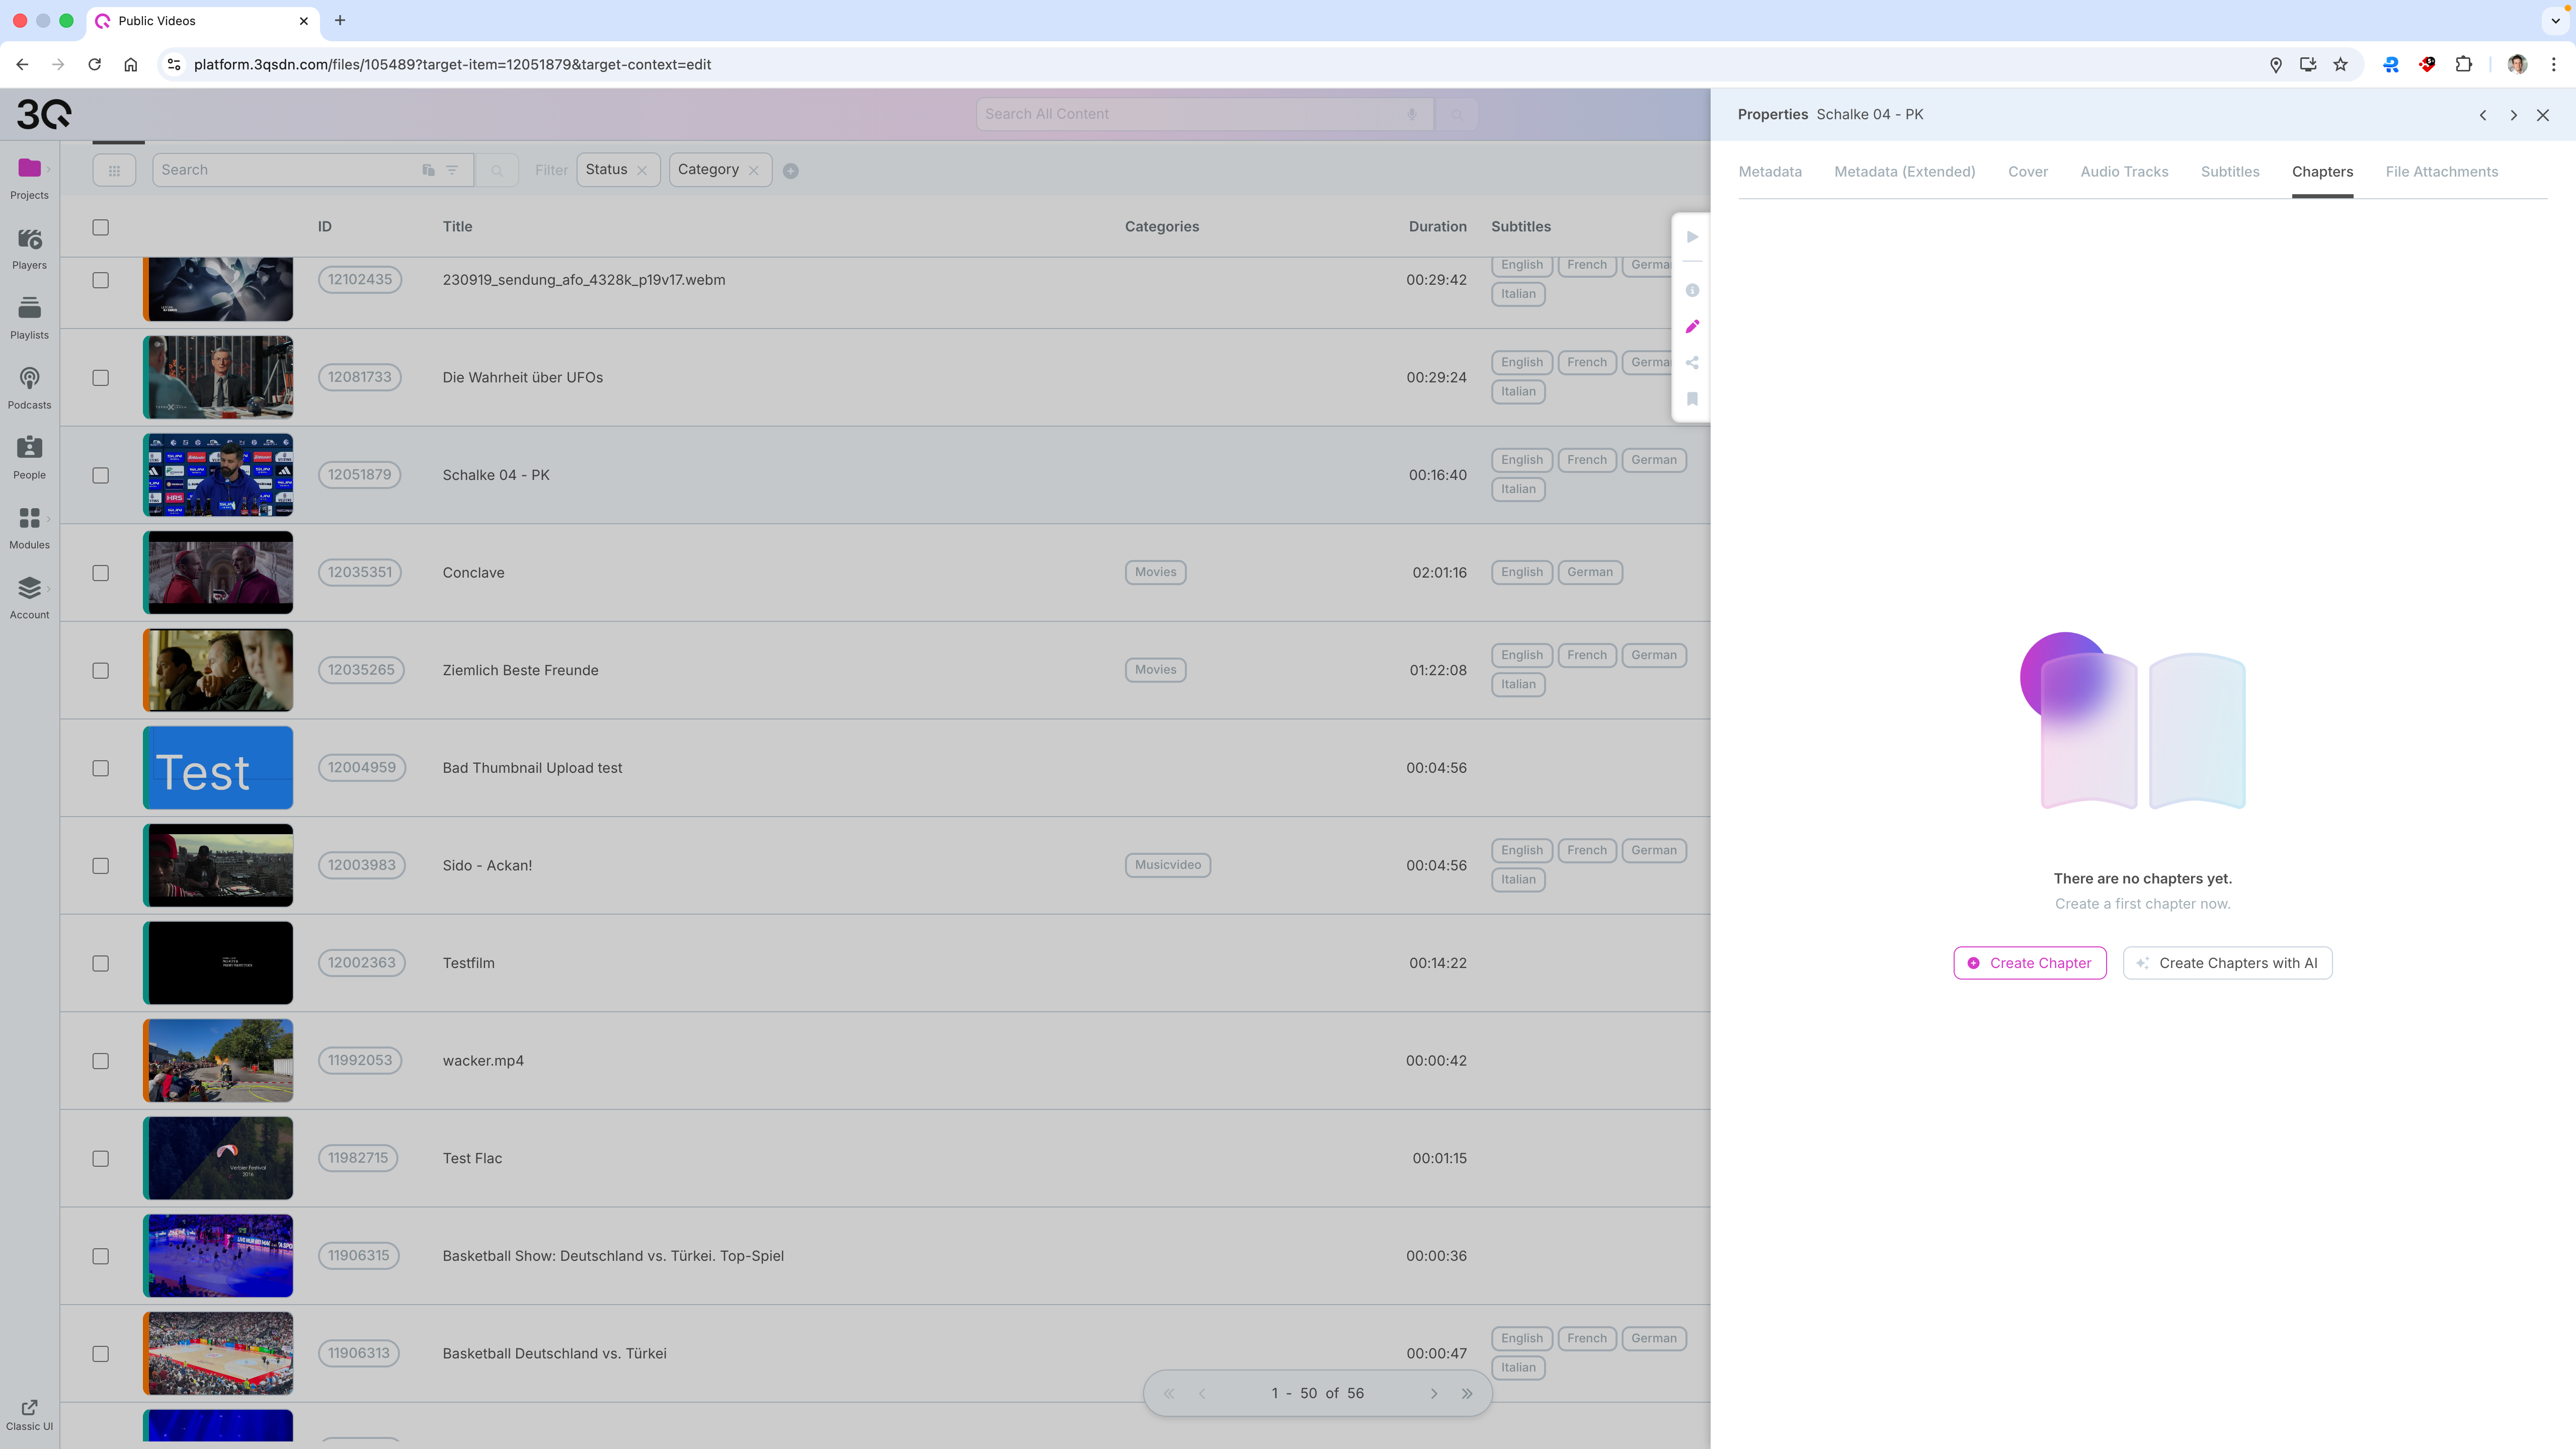The width and height of the screenshot is (2576, 1449).
Task: Click the play icon in side toolbar
Action: pos(1692,237)
